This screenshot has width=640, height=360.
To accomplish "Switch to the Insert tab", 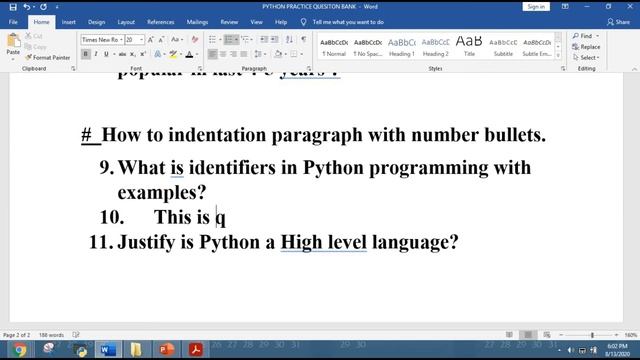I will pos(69,22).
